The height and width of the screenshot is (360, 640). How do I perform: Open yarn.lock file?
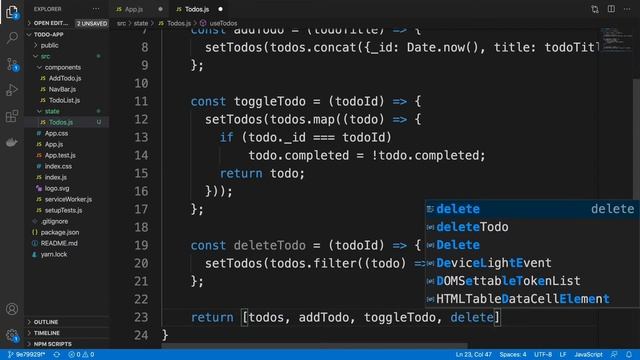(53, 255)
